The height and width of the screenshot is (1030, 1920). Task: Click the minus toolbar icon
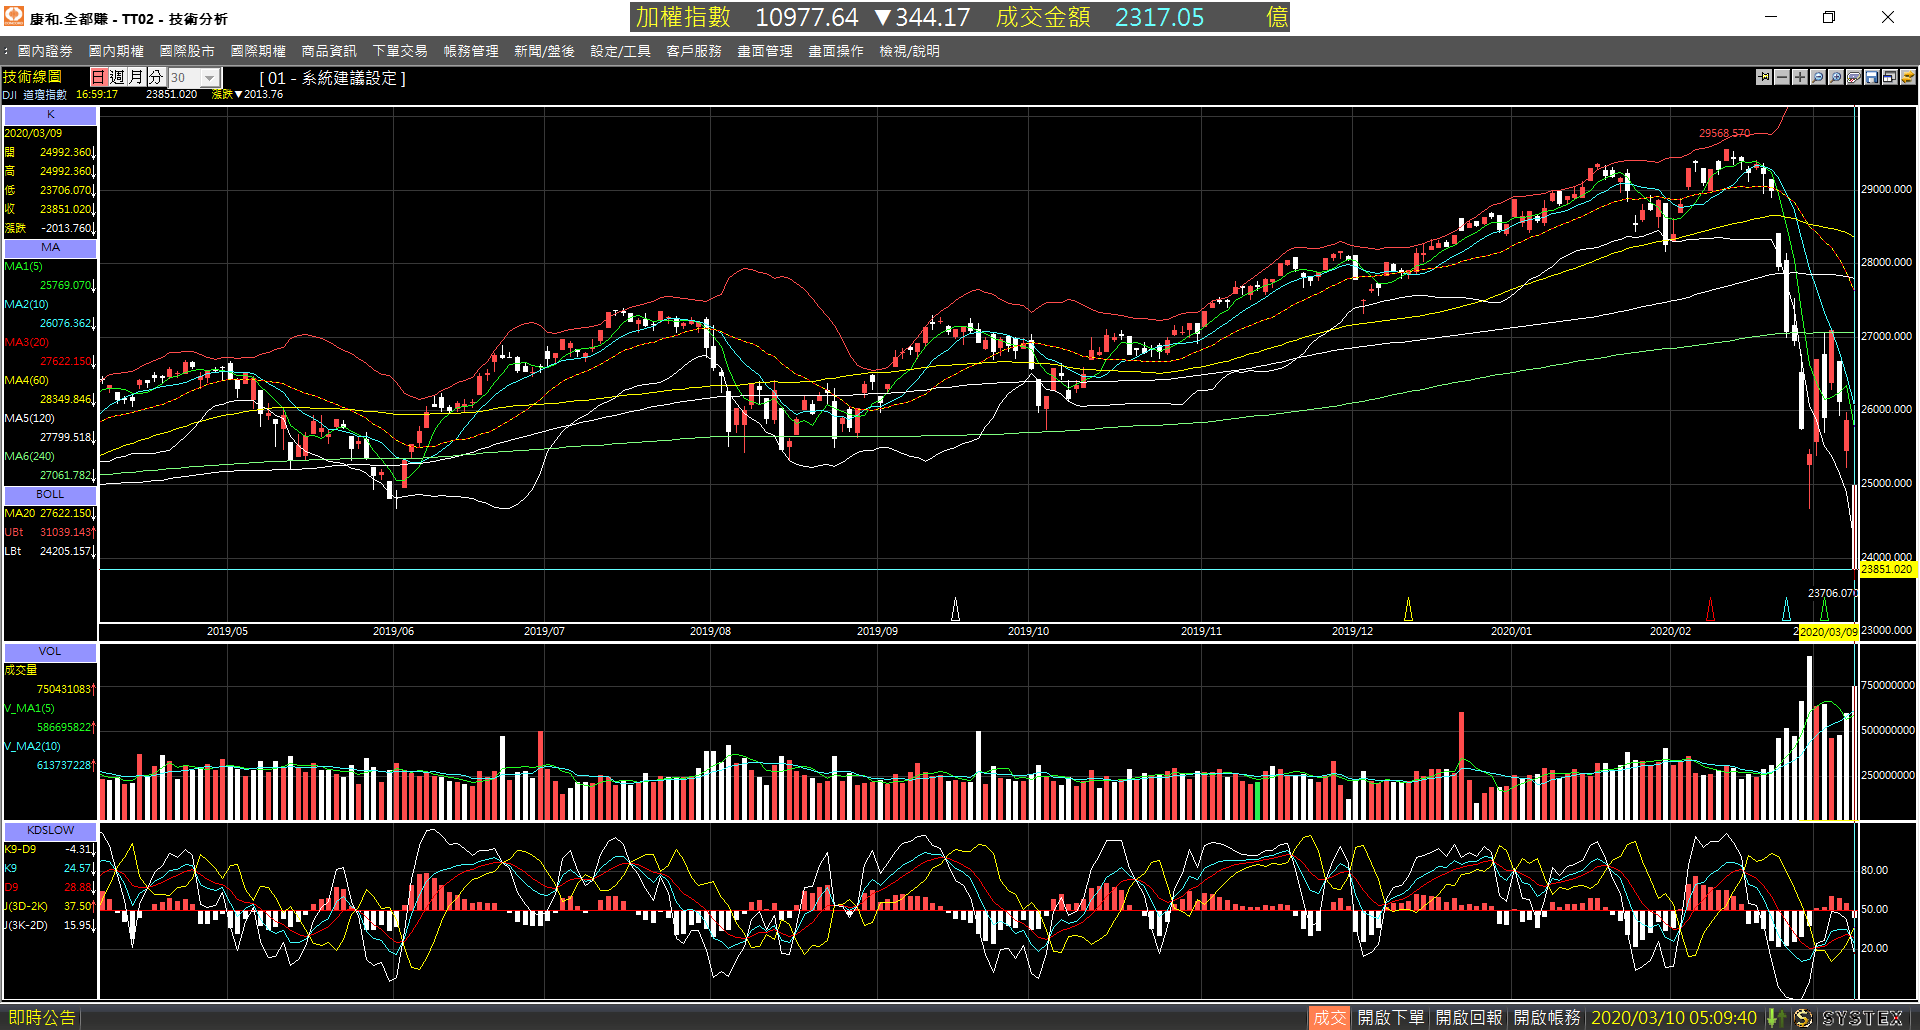(1782, 77)
